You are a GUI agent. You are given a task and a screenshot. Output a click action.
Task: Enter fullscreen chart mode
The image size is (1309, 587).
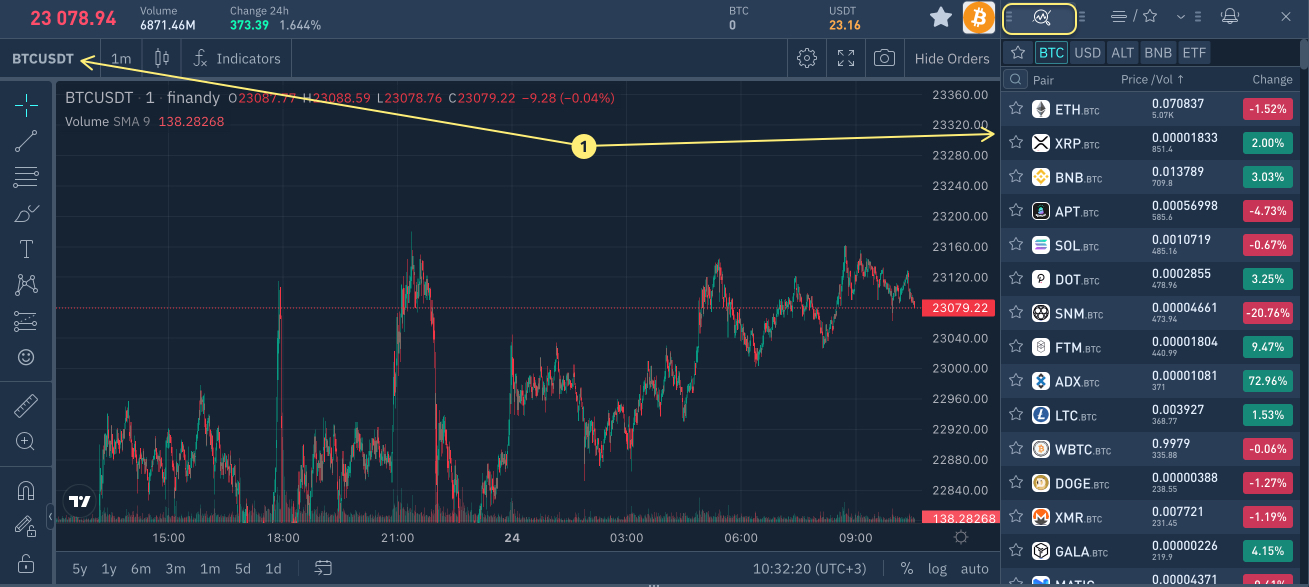point(846,58)
